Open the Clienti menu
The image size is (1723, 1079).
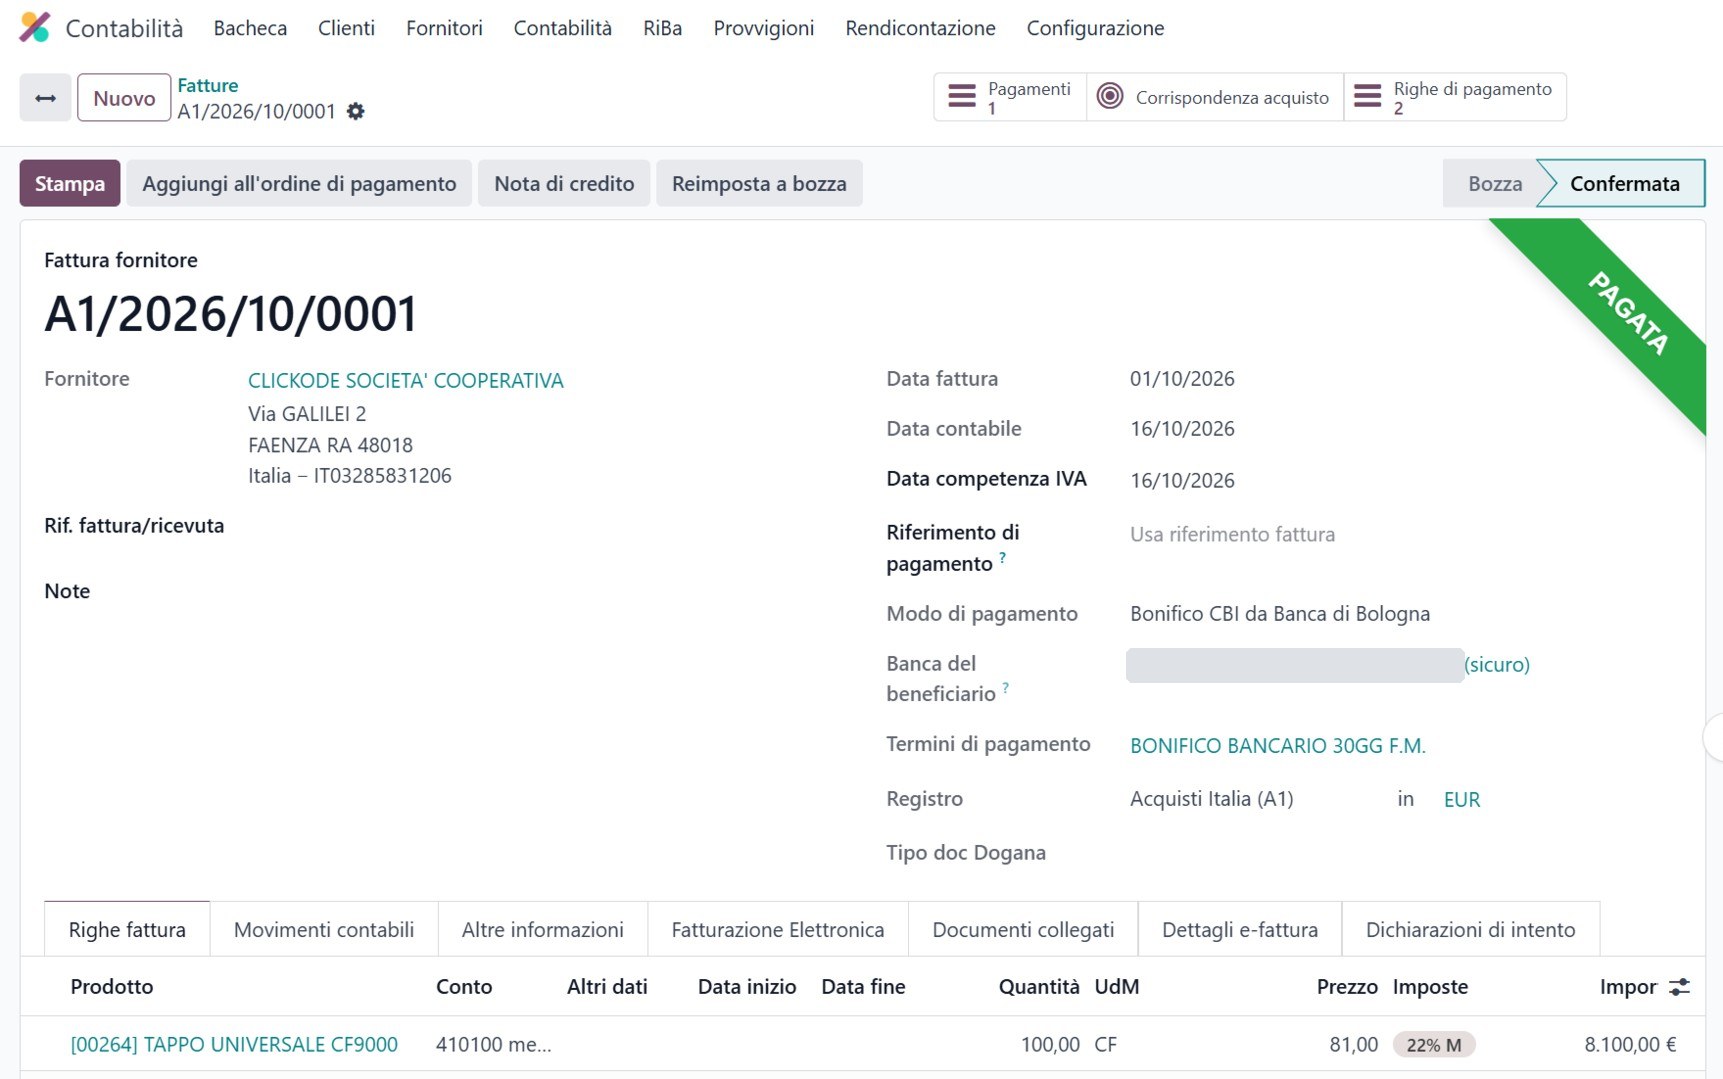click(346, 28)
